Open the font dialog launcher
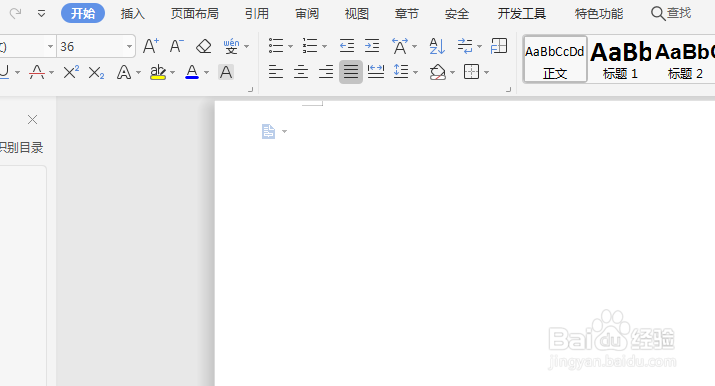Screen dimensions: 715x386 tap(250, 90)
